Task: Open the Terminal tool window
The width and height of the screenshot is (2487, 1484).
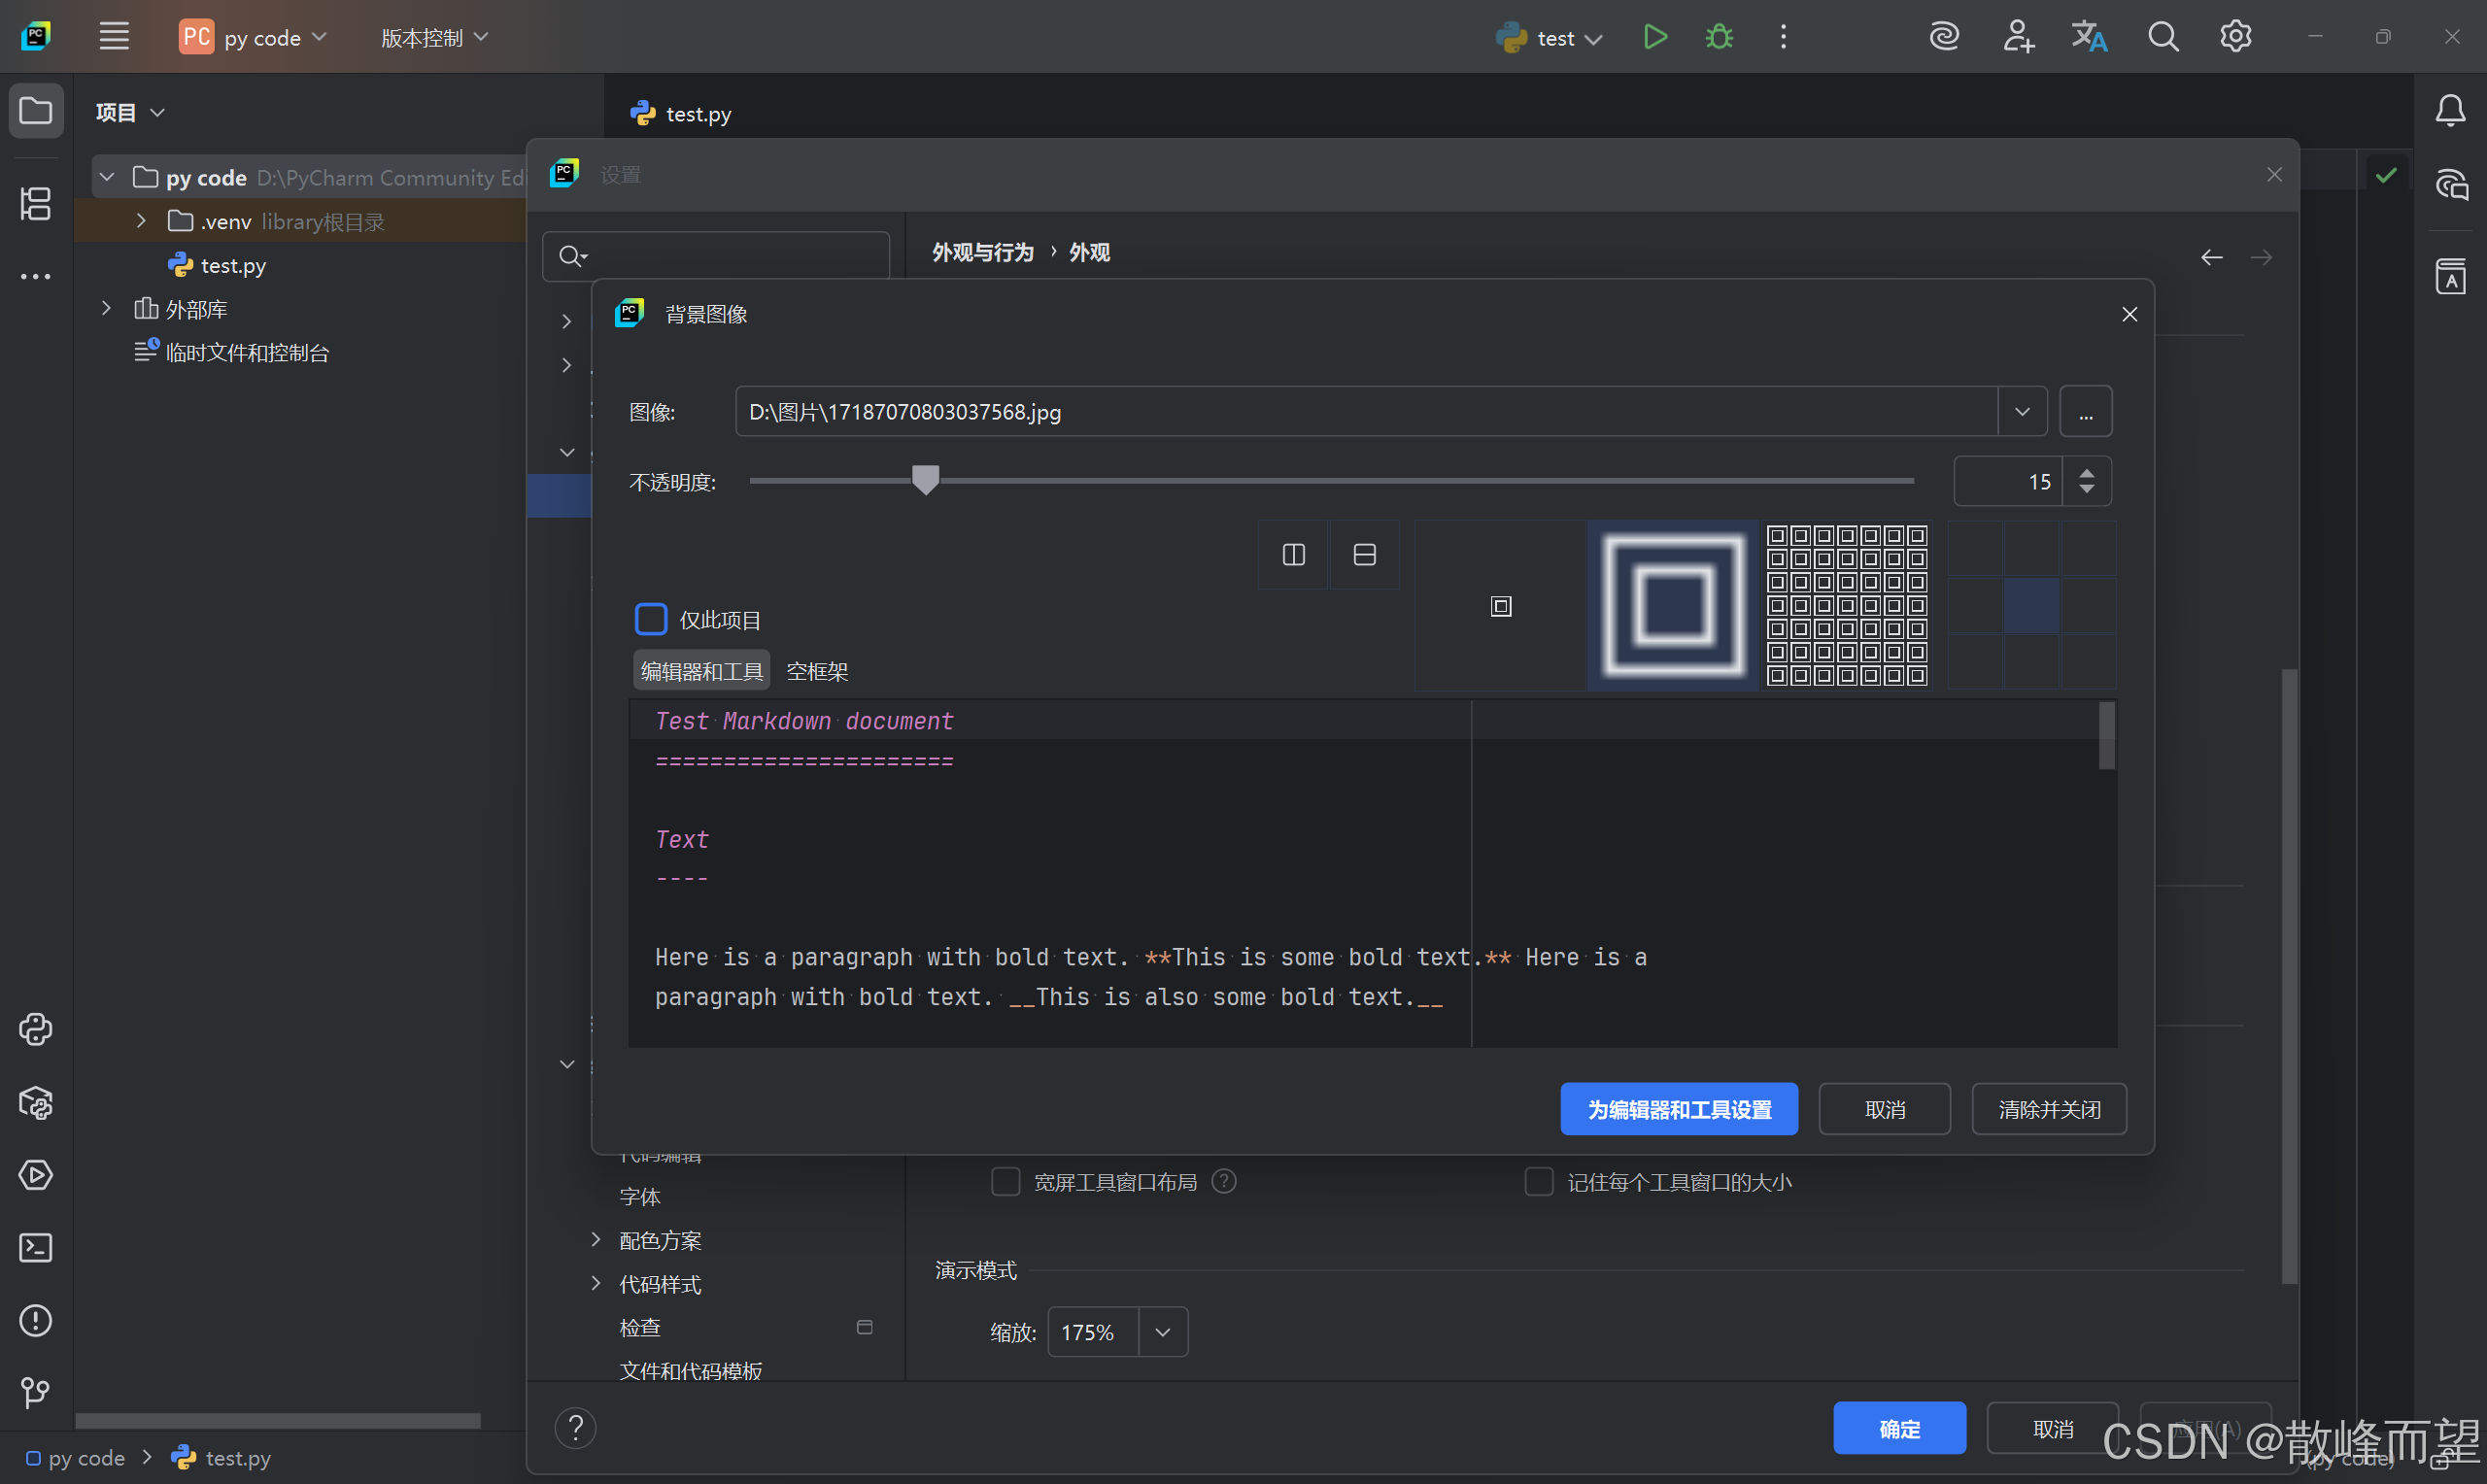Action: click(x=36, y=1248)
